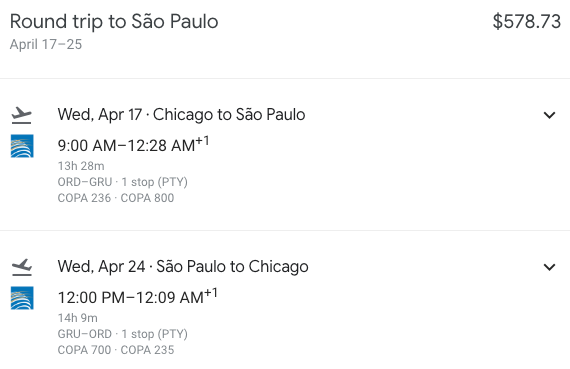The width and height of the screenshot is (570, 369).
Task: Click the $578.73 total price
Action: click(x=527, y=21)
